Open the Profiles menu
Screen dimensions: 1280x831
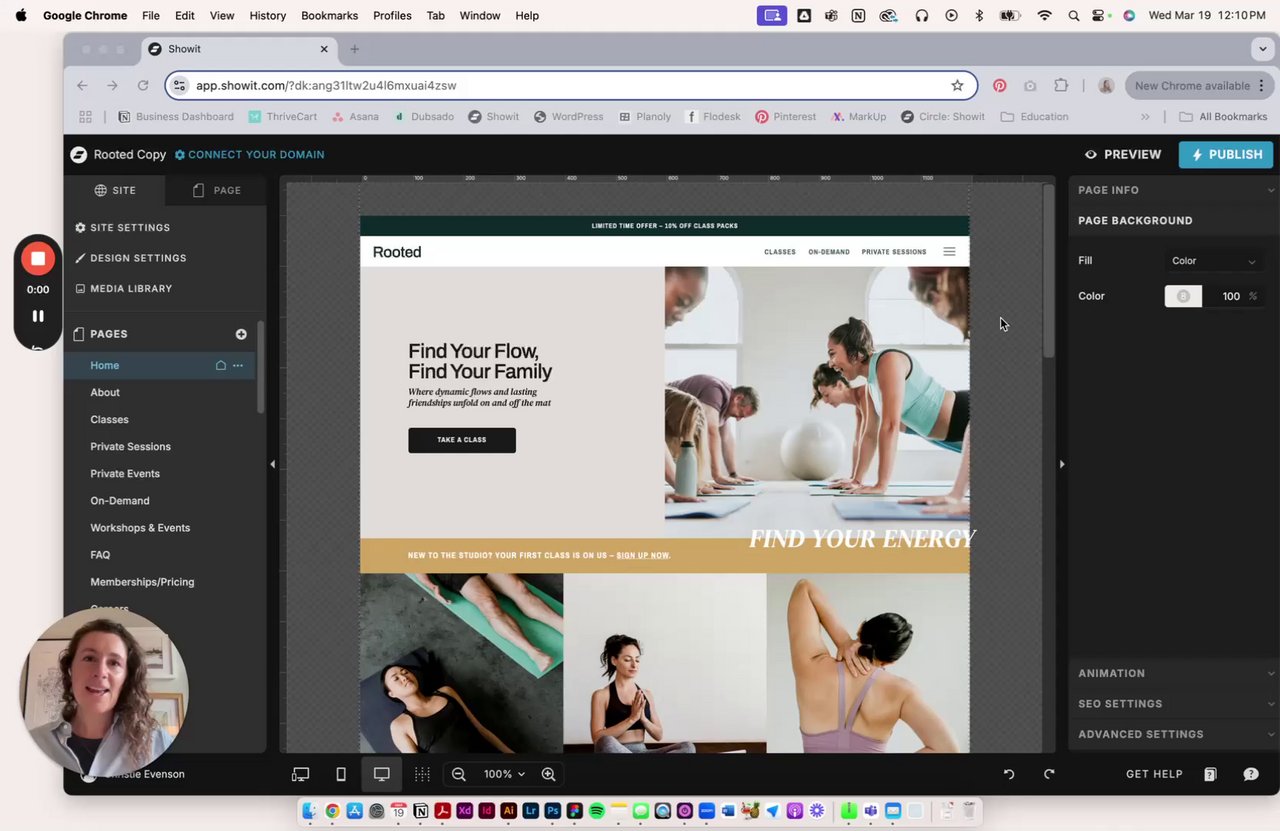click(392, 16)
